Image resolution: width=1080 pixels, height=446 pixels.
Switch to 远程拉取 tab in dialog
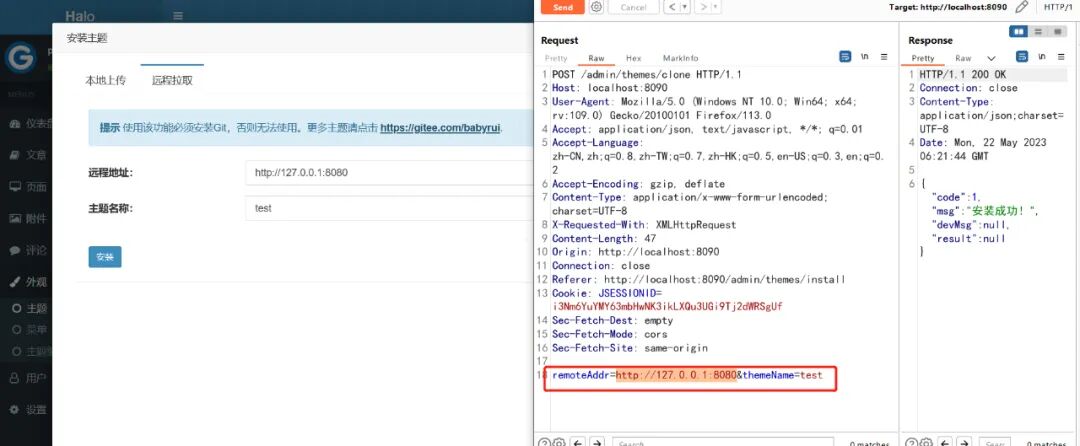click(x=172, y=81)
